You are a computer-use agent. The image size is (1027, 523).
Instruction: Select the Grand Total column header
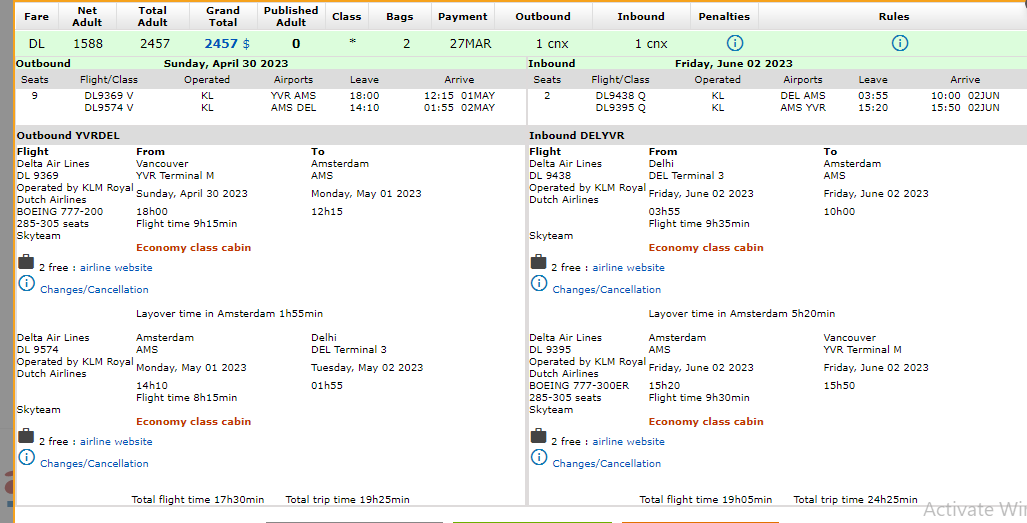pyautogui.click(x=223, y=16)
